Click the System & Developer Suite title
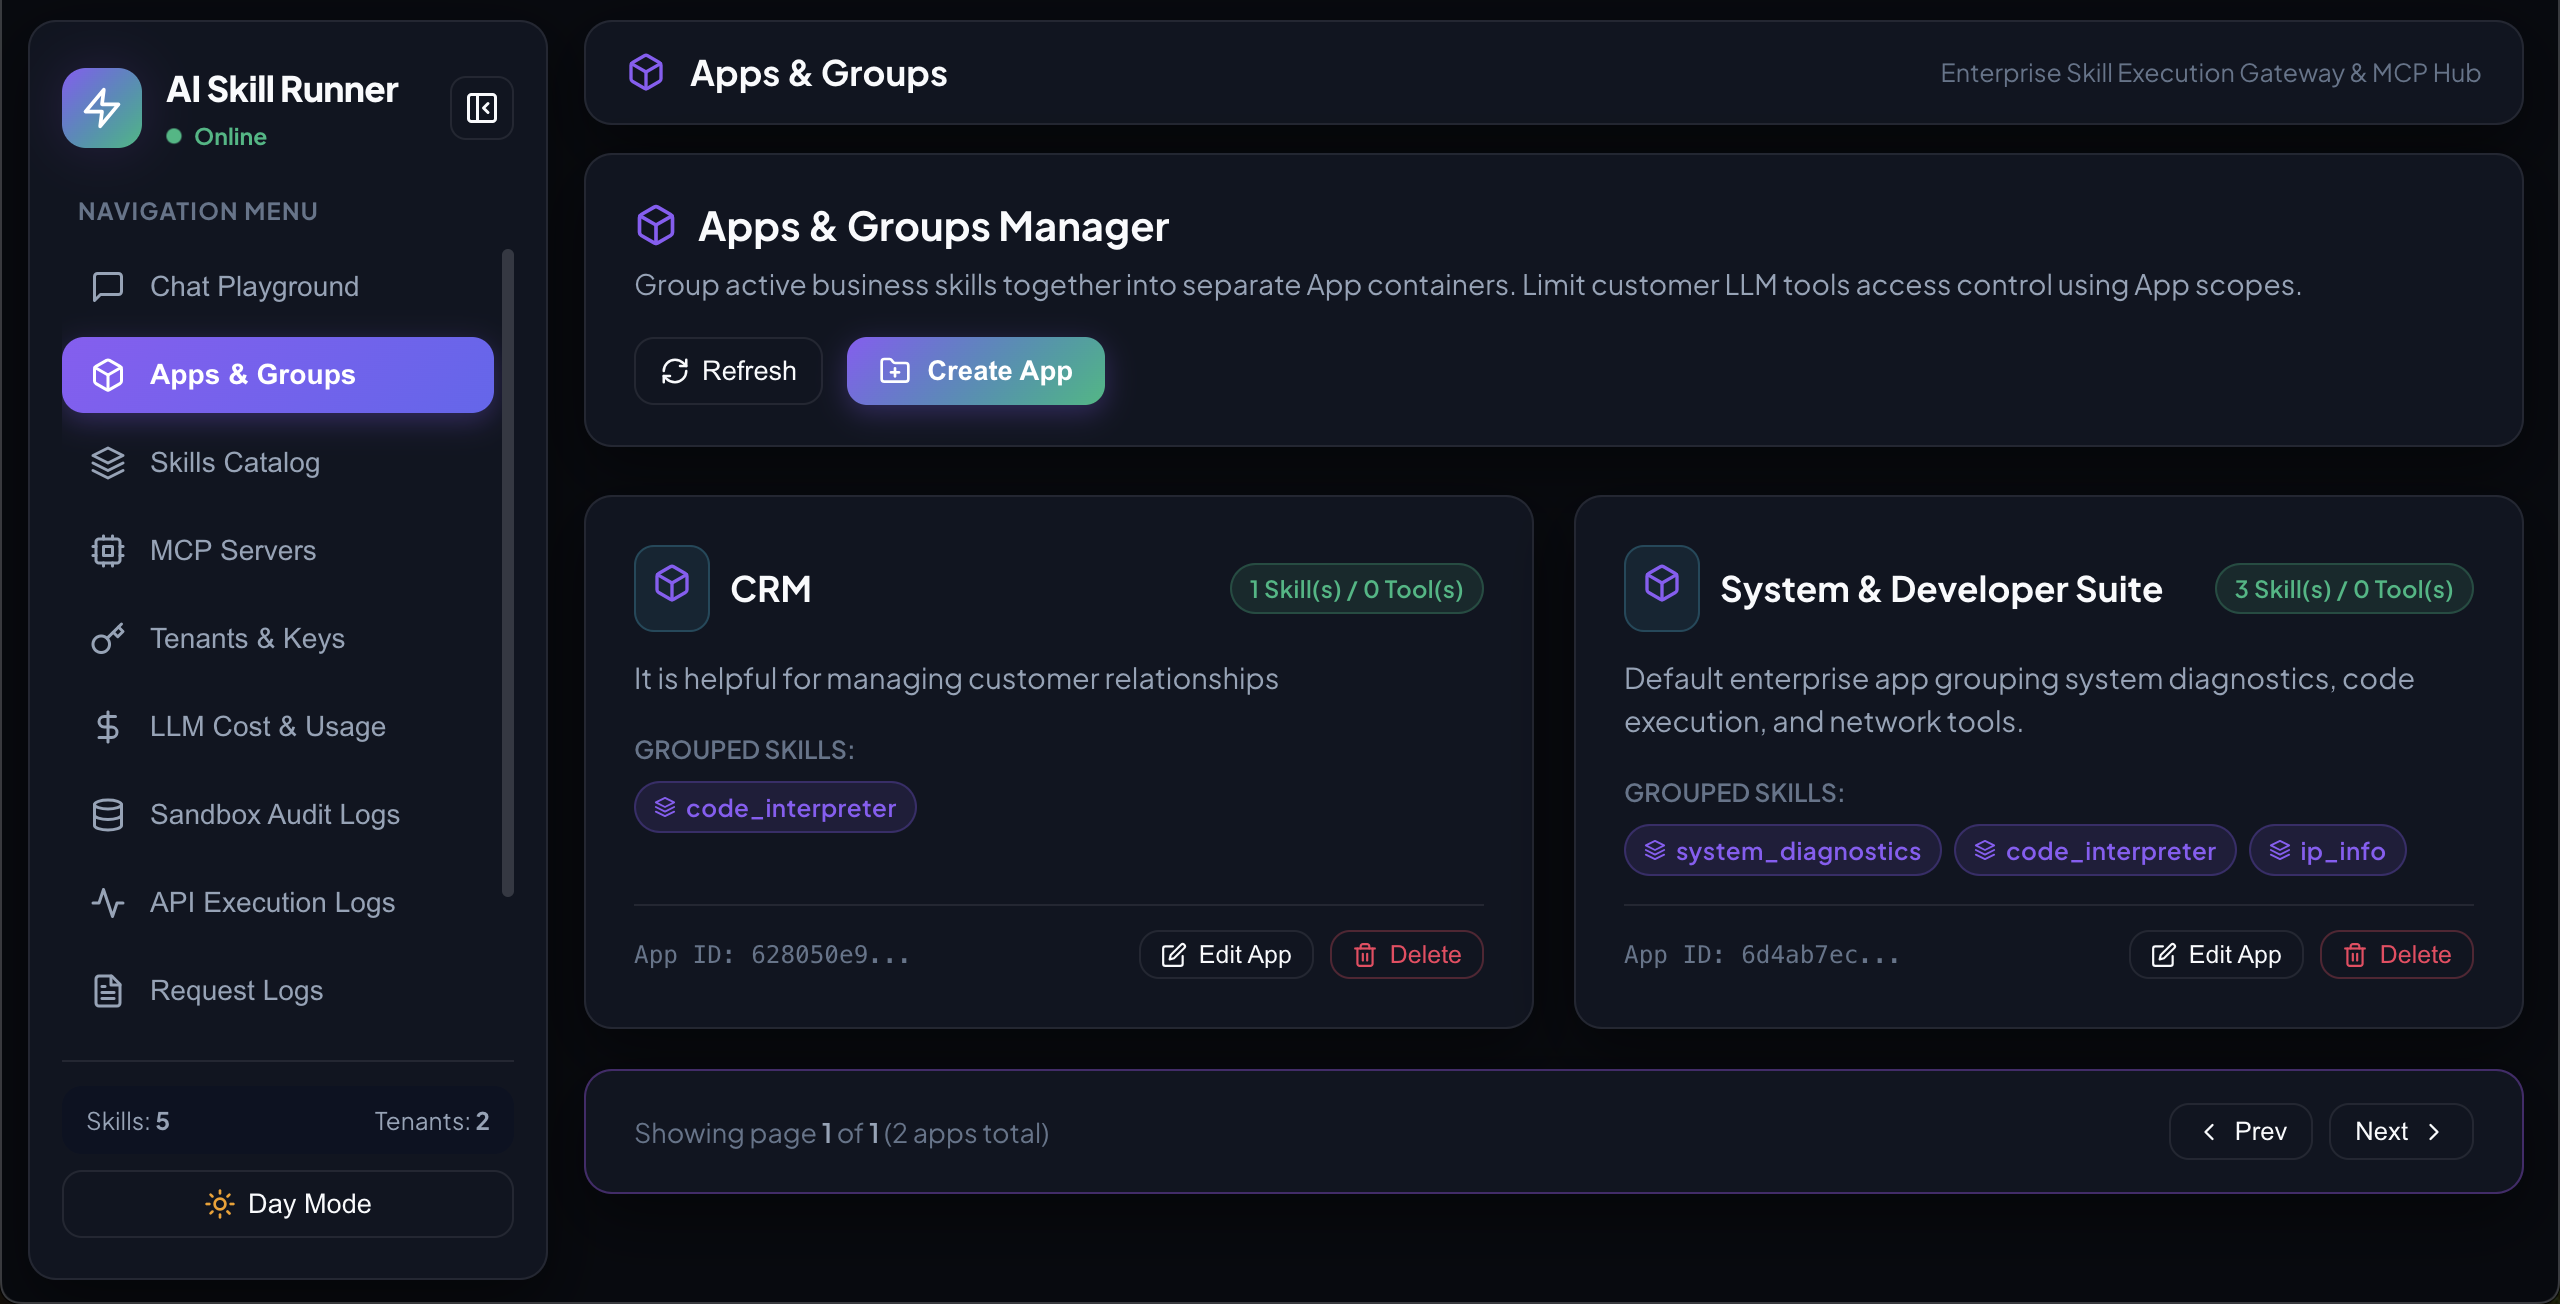Viewport: 2560px width, 1304px height. [1942, 589]
